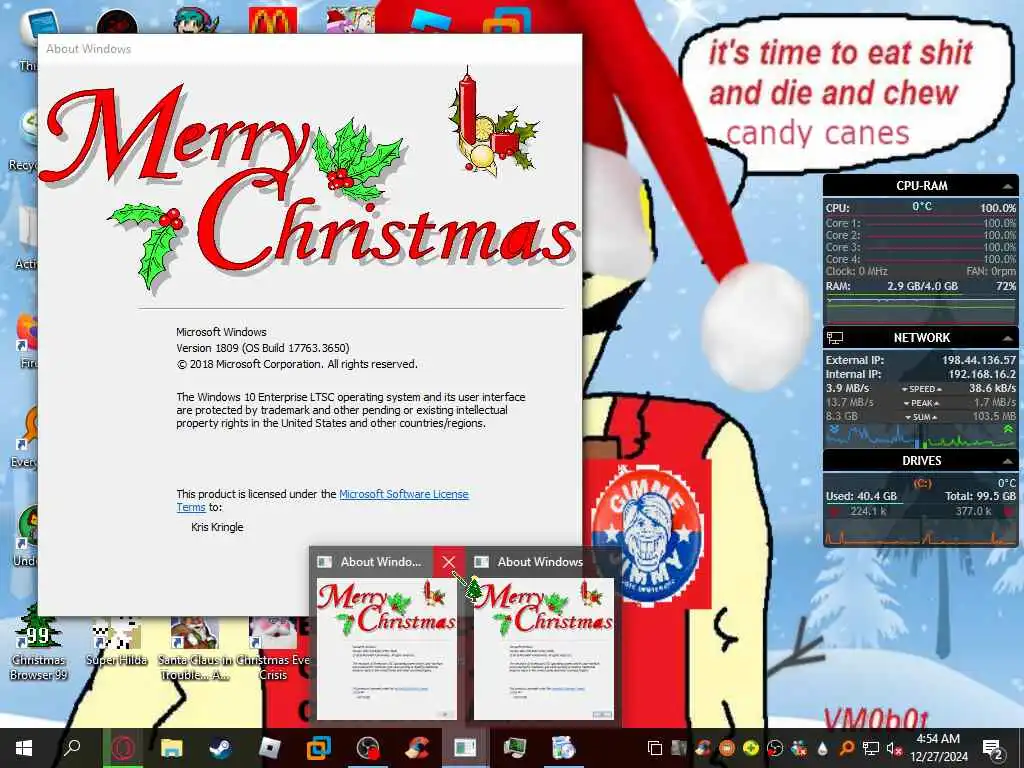Screen dimensions: 1024x768
Task: Launch Opera GX from the taskbar
Action: tap(123, 748)
